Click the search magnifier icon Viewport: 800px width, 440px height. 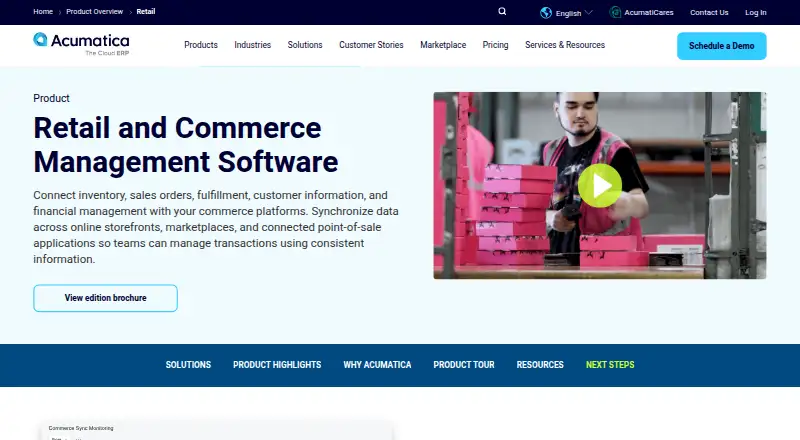(502, 11)
